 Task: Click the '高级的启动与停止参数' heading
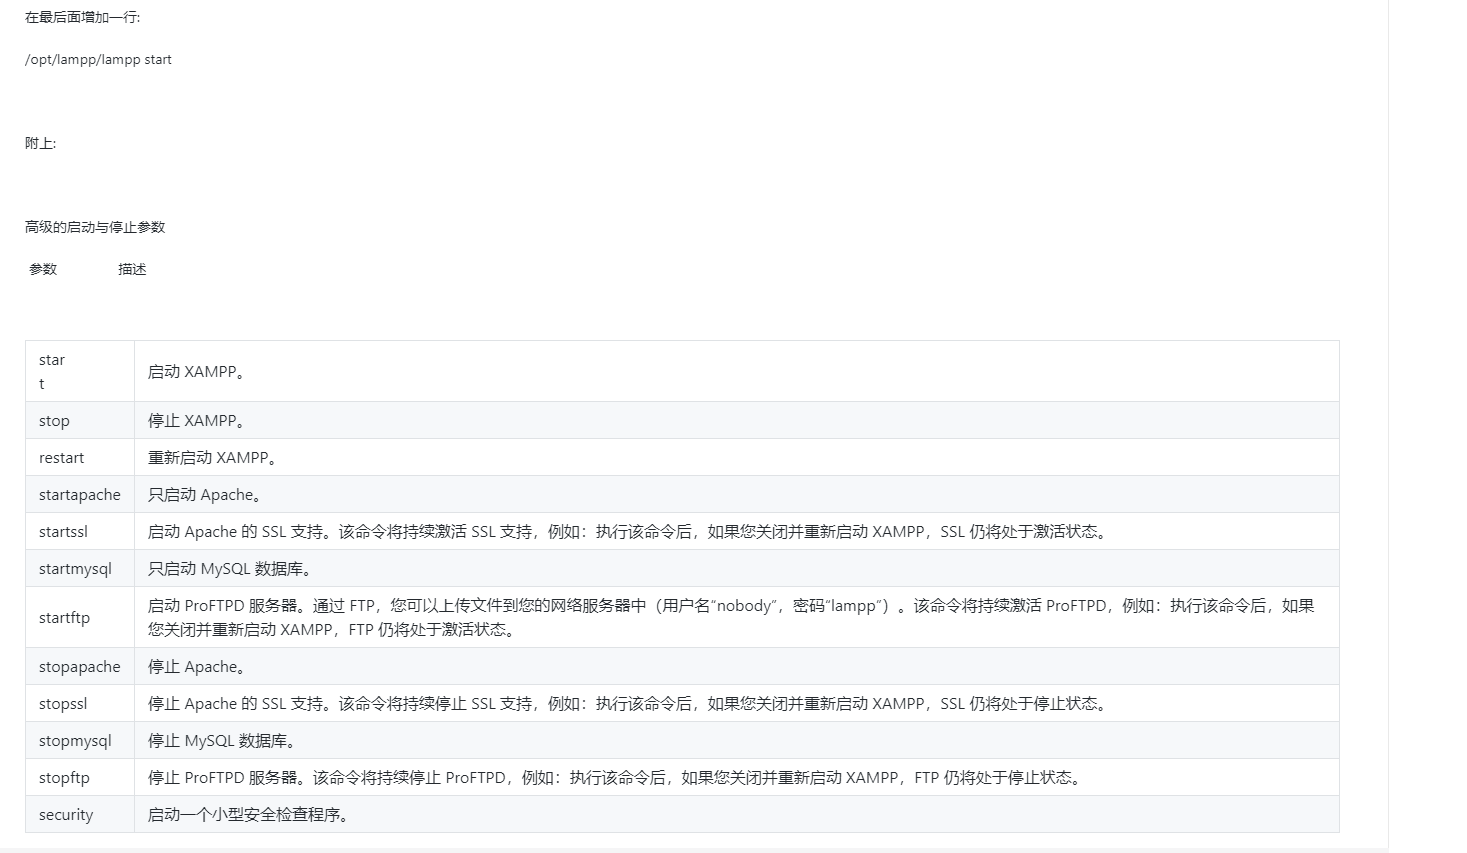95,228
